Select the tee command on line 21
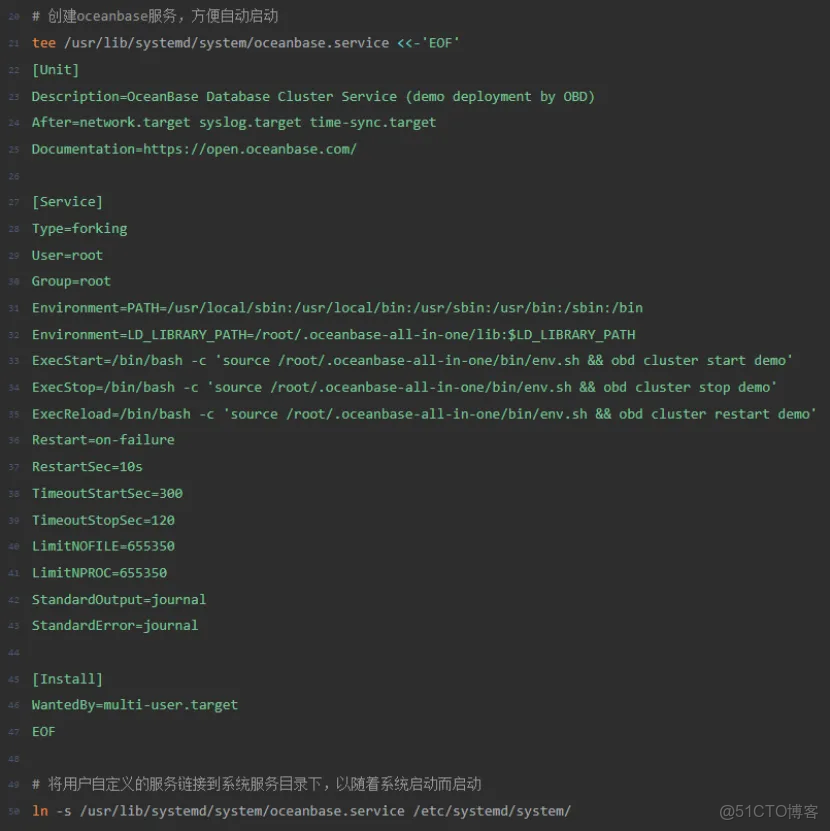Viewport: 830px width, 831px height. pyautogui.click(x=44, y=42)
